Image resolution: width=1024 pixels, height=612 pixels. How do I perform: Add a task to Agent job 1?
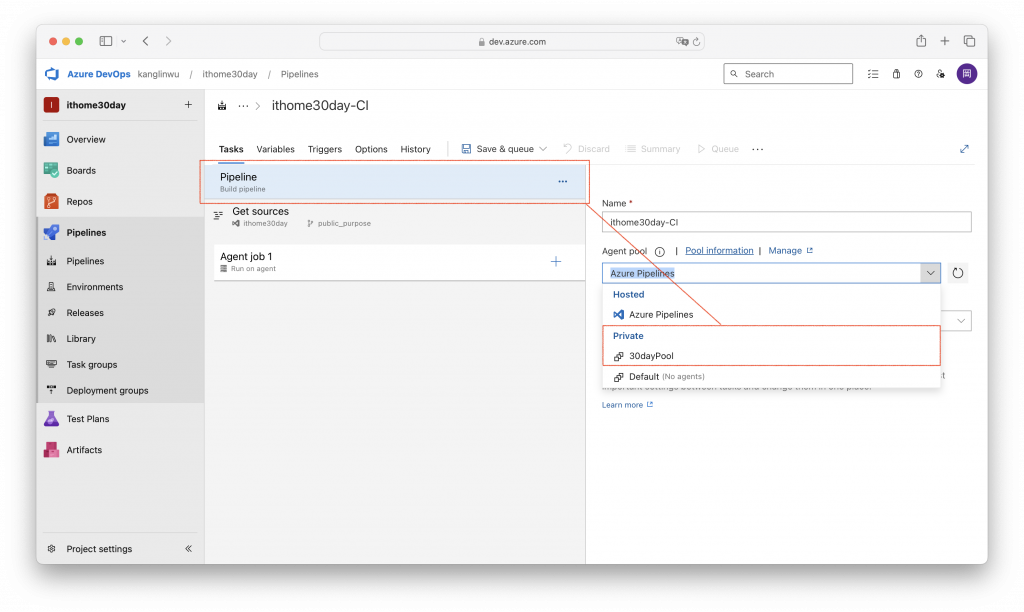click(x=556, y=261)
